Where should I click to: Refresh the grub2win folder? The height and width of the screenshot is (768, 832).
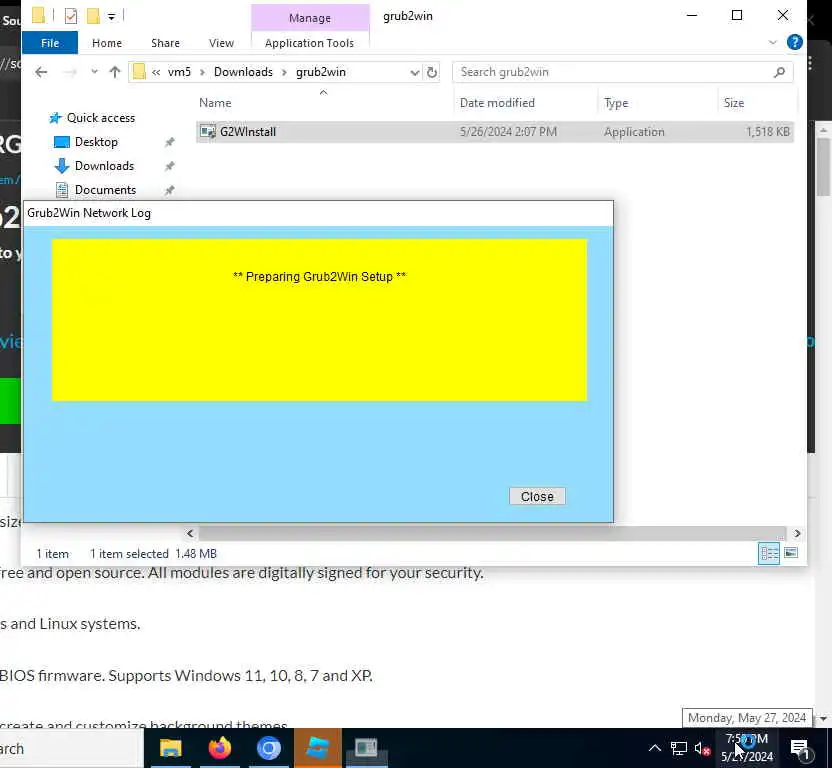coord(432,72)
